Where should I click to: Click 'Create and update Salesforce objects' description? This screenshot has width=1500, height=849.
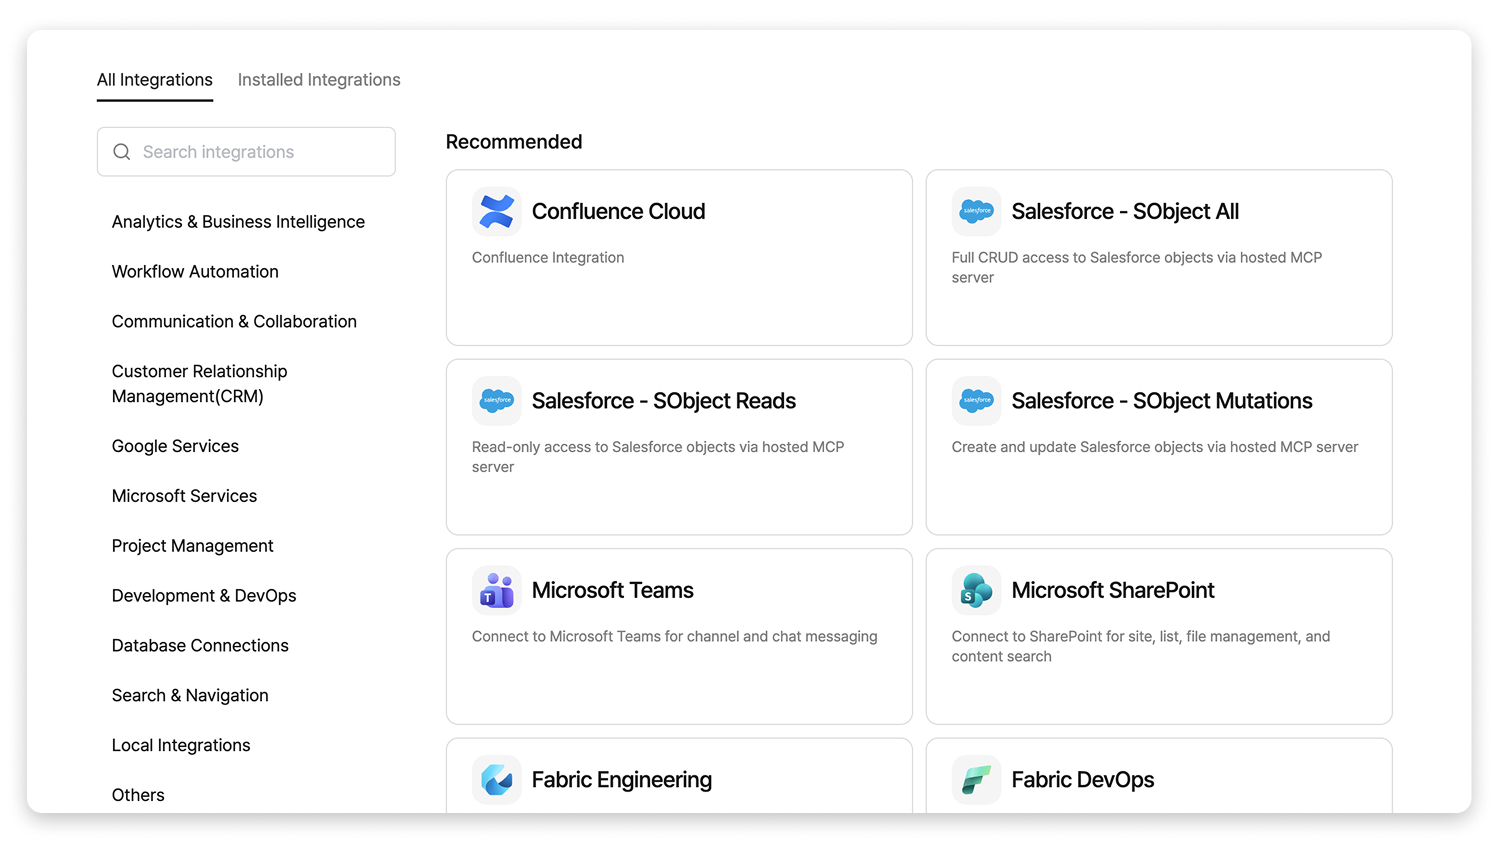tap(1155, 447)
